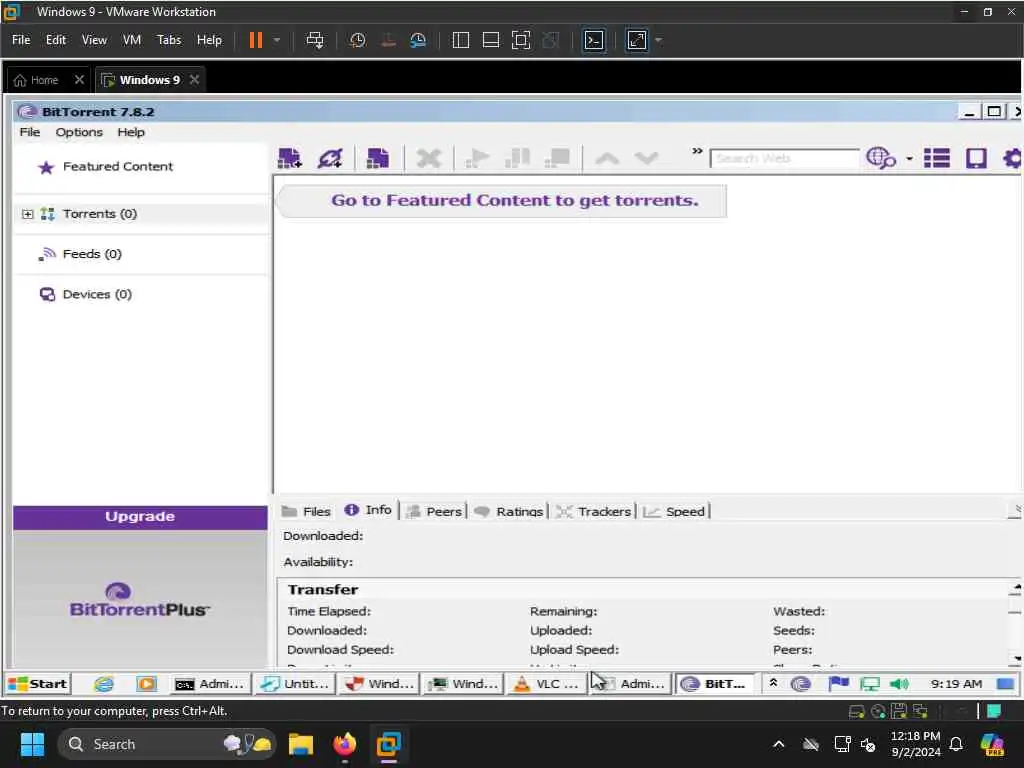
Task: Switch to Untit... taskbar window
Action: tap(295, 684)
